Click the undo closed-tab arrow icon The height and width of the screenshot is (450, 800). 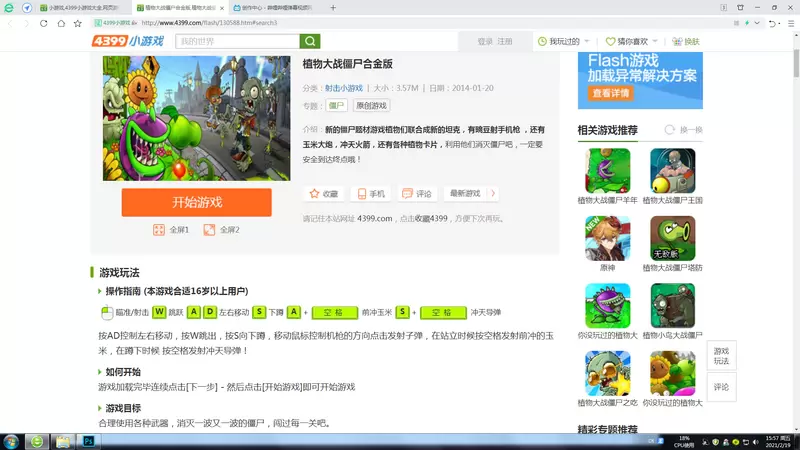[772, 23]
